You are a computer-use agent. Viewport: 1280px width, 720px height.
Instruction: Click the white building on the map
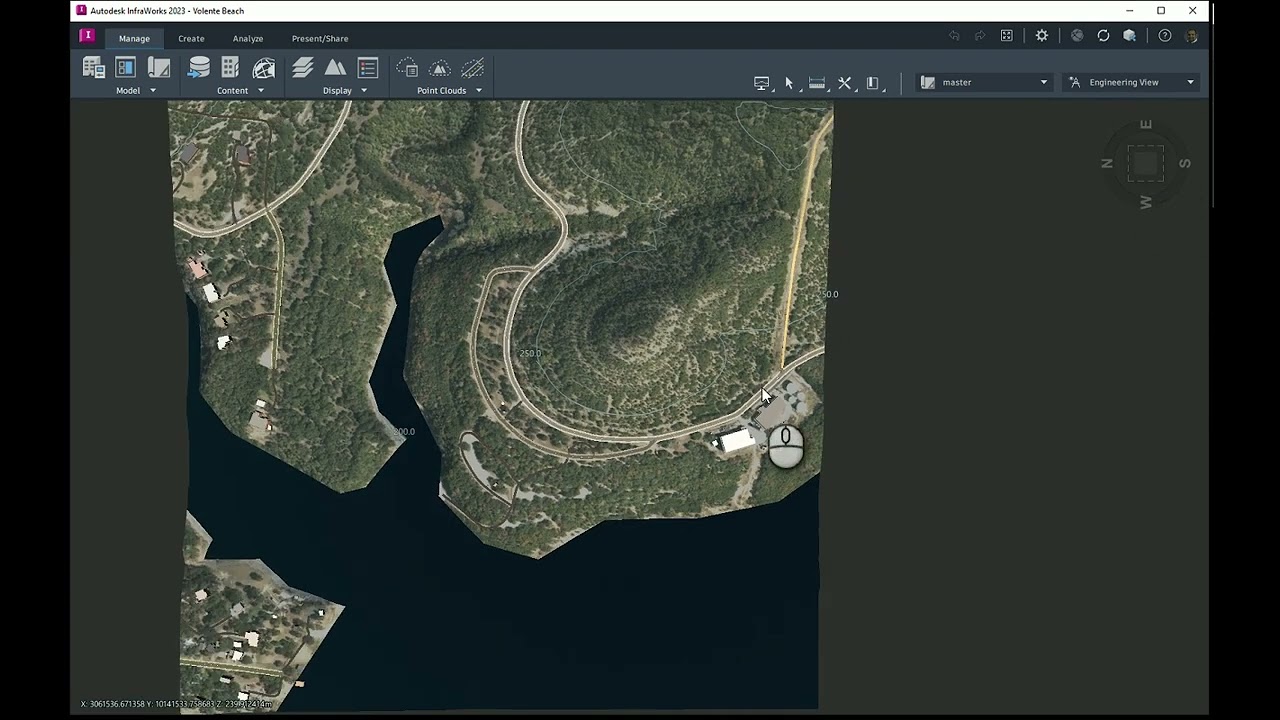(x=738, y=440)
